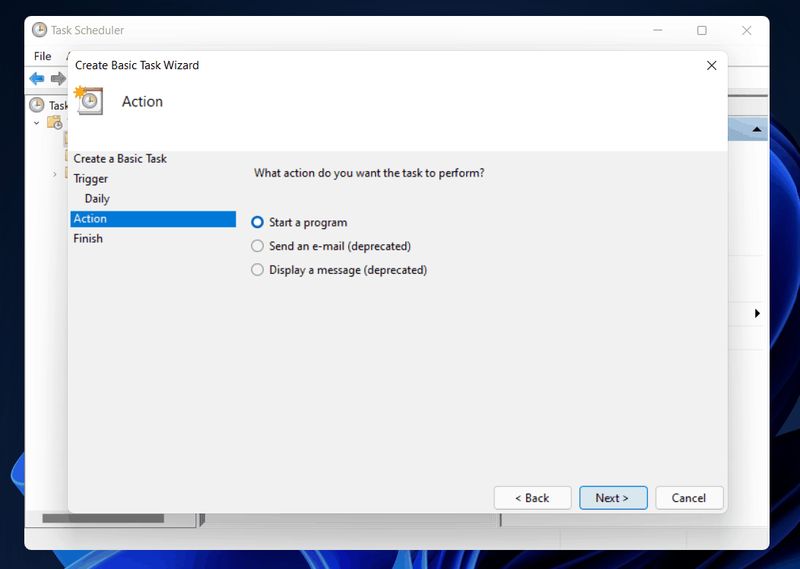Click the Task Scheduler title bar clock icon

[39, 30]
